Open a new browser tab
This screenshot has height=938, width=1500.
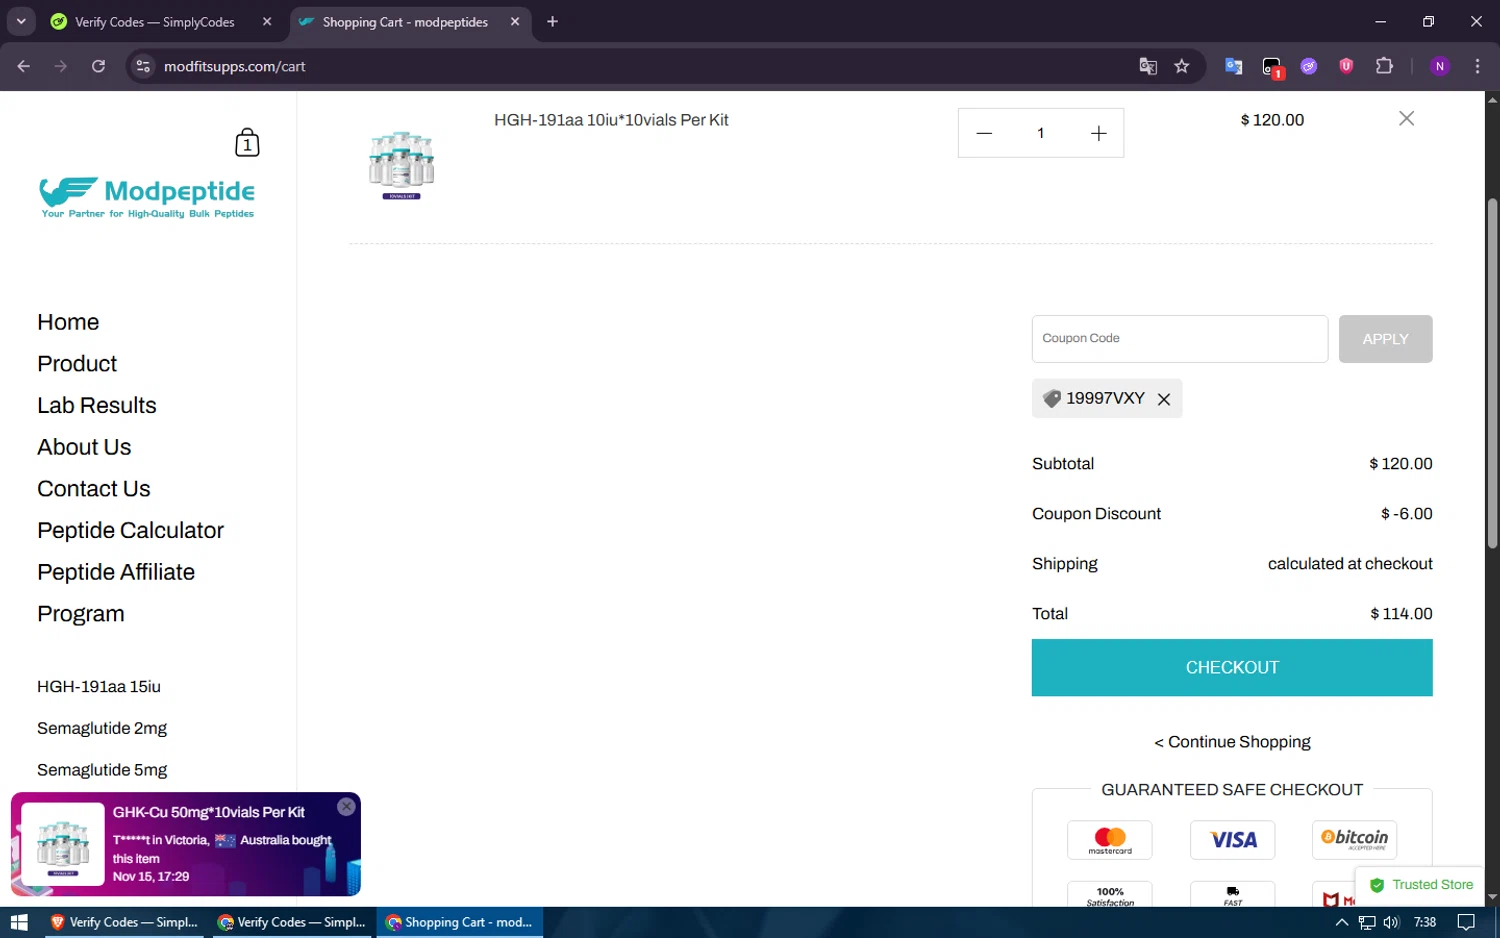(552, 22)
